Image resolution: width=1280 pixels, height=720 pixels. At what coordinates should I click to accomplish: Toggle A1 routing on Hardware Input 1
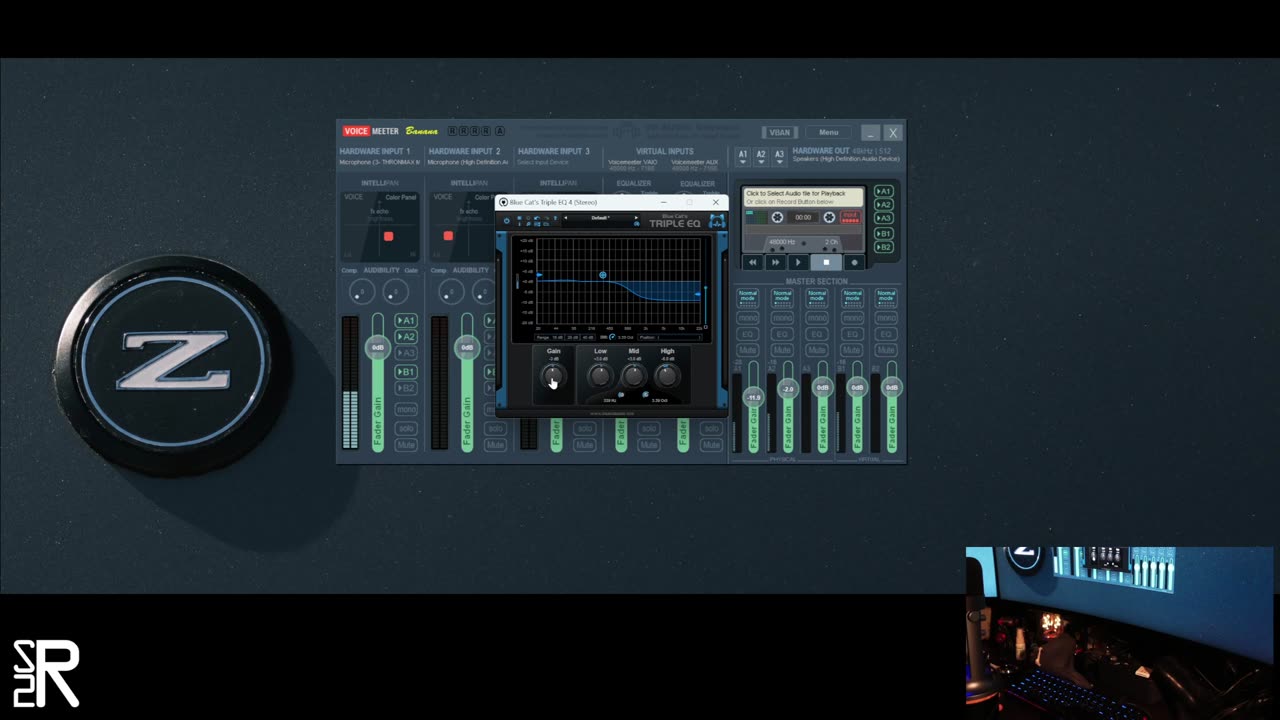coord(406,320)
